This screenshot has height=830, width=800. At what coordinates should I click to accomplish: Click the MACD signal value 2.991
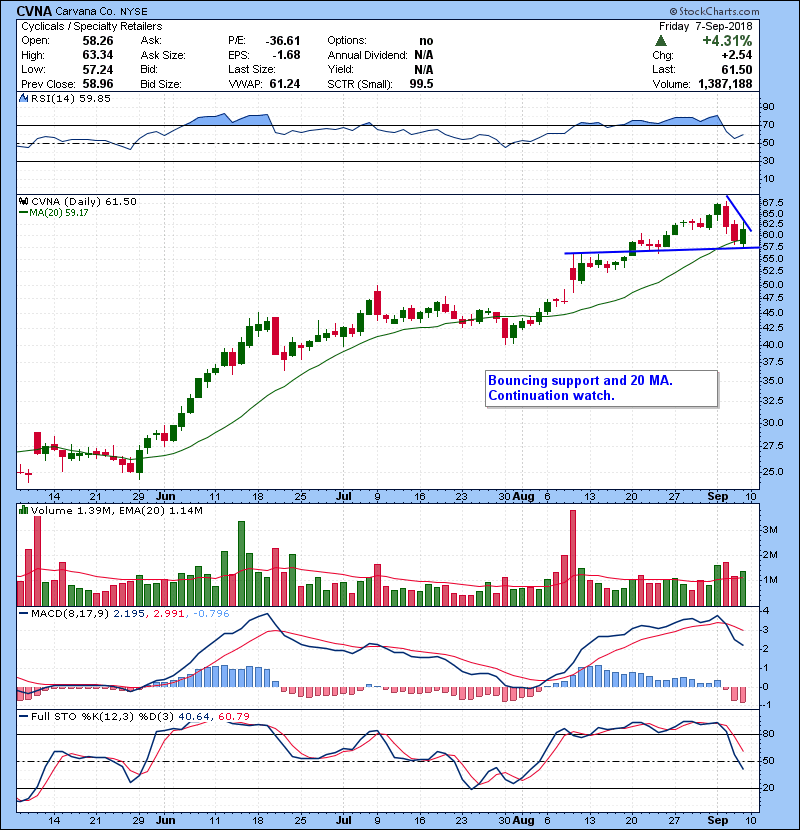169,614
